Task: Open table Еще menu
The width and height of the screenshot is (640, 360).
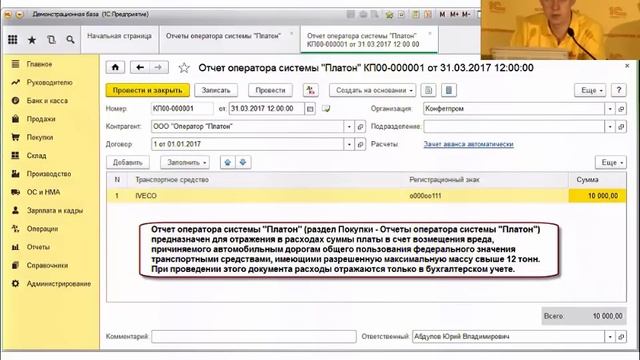Action: point(611,162)
